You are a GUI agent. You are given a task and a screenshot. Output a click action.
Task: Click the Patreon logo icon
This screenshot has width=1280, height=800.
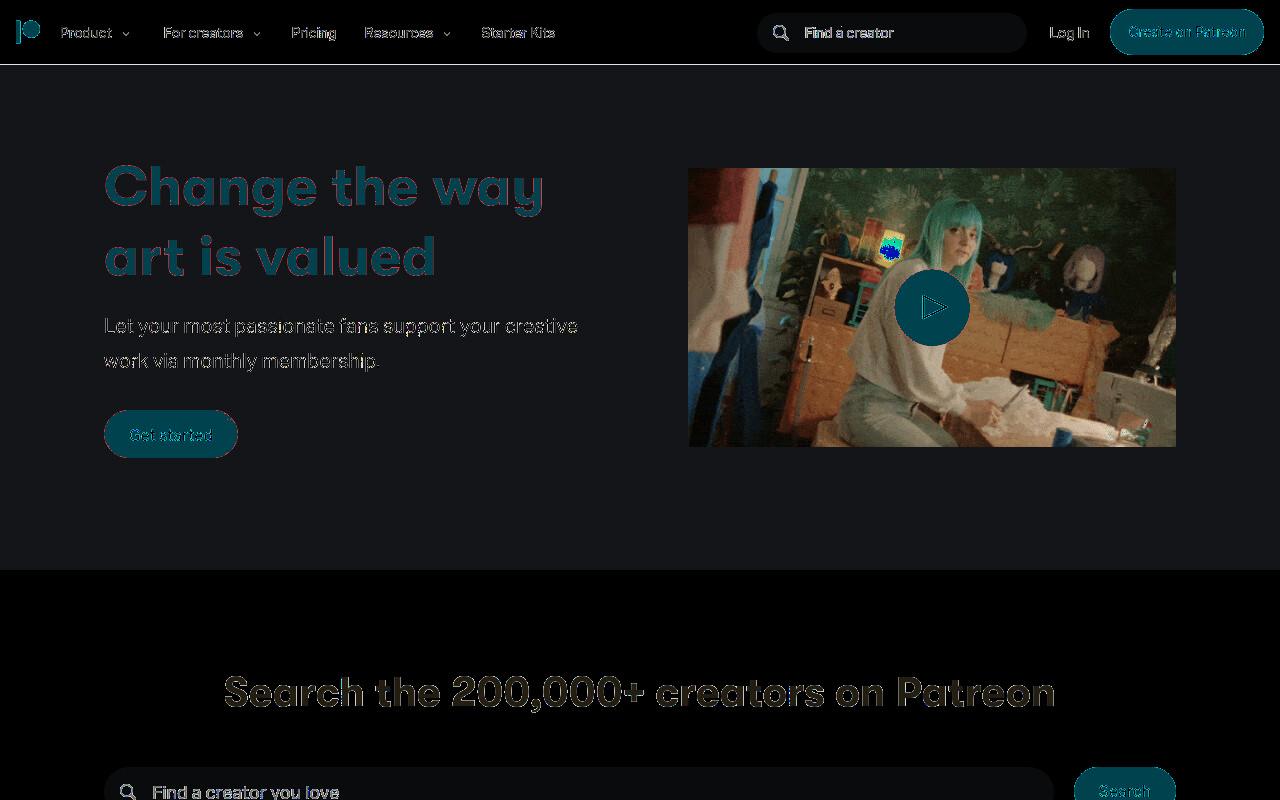coord(28,32)
